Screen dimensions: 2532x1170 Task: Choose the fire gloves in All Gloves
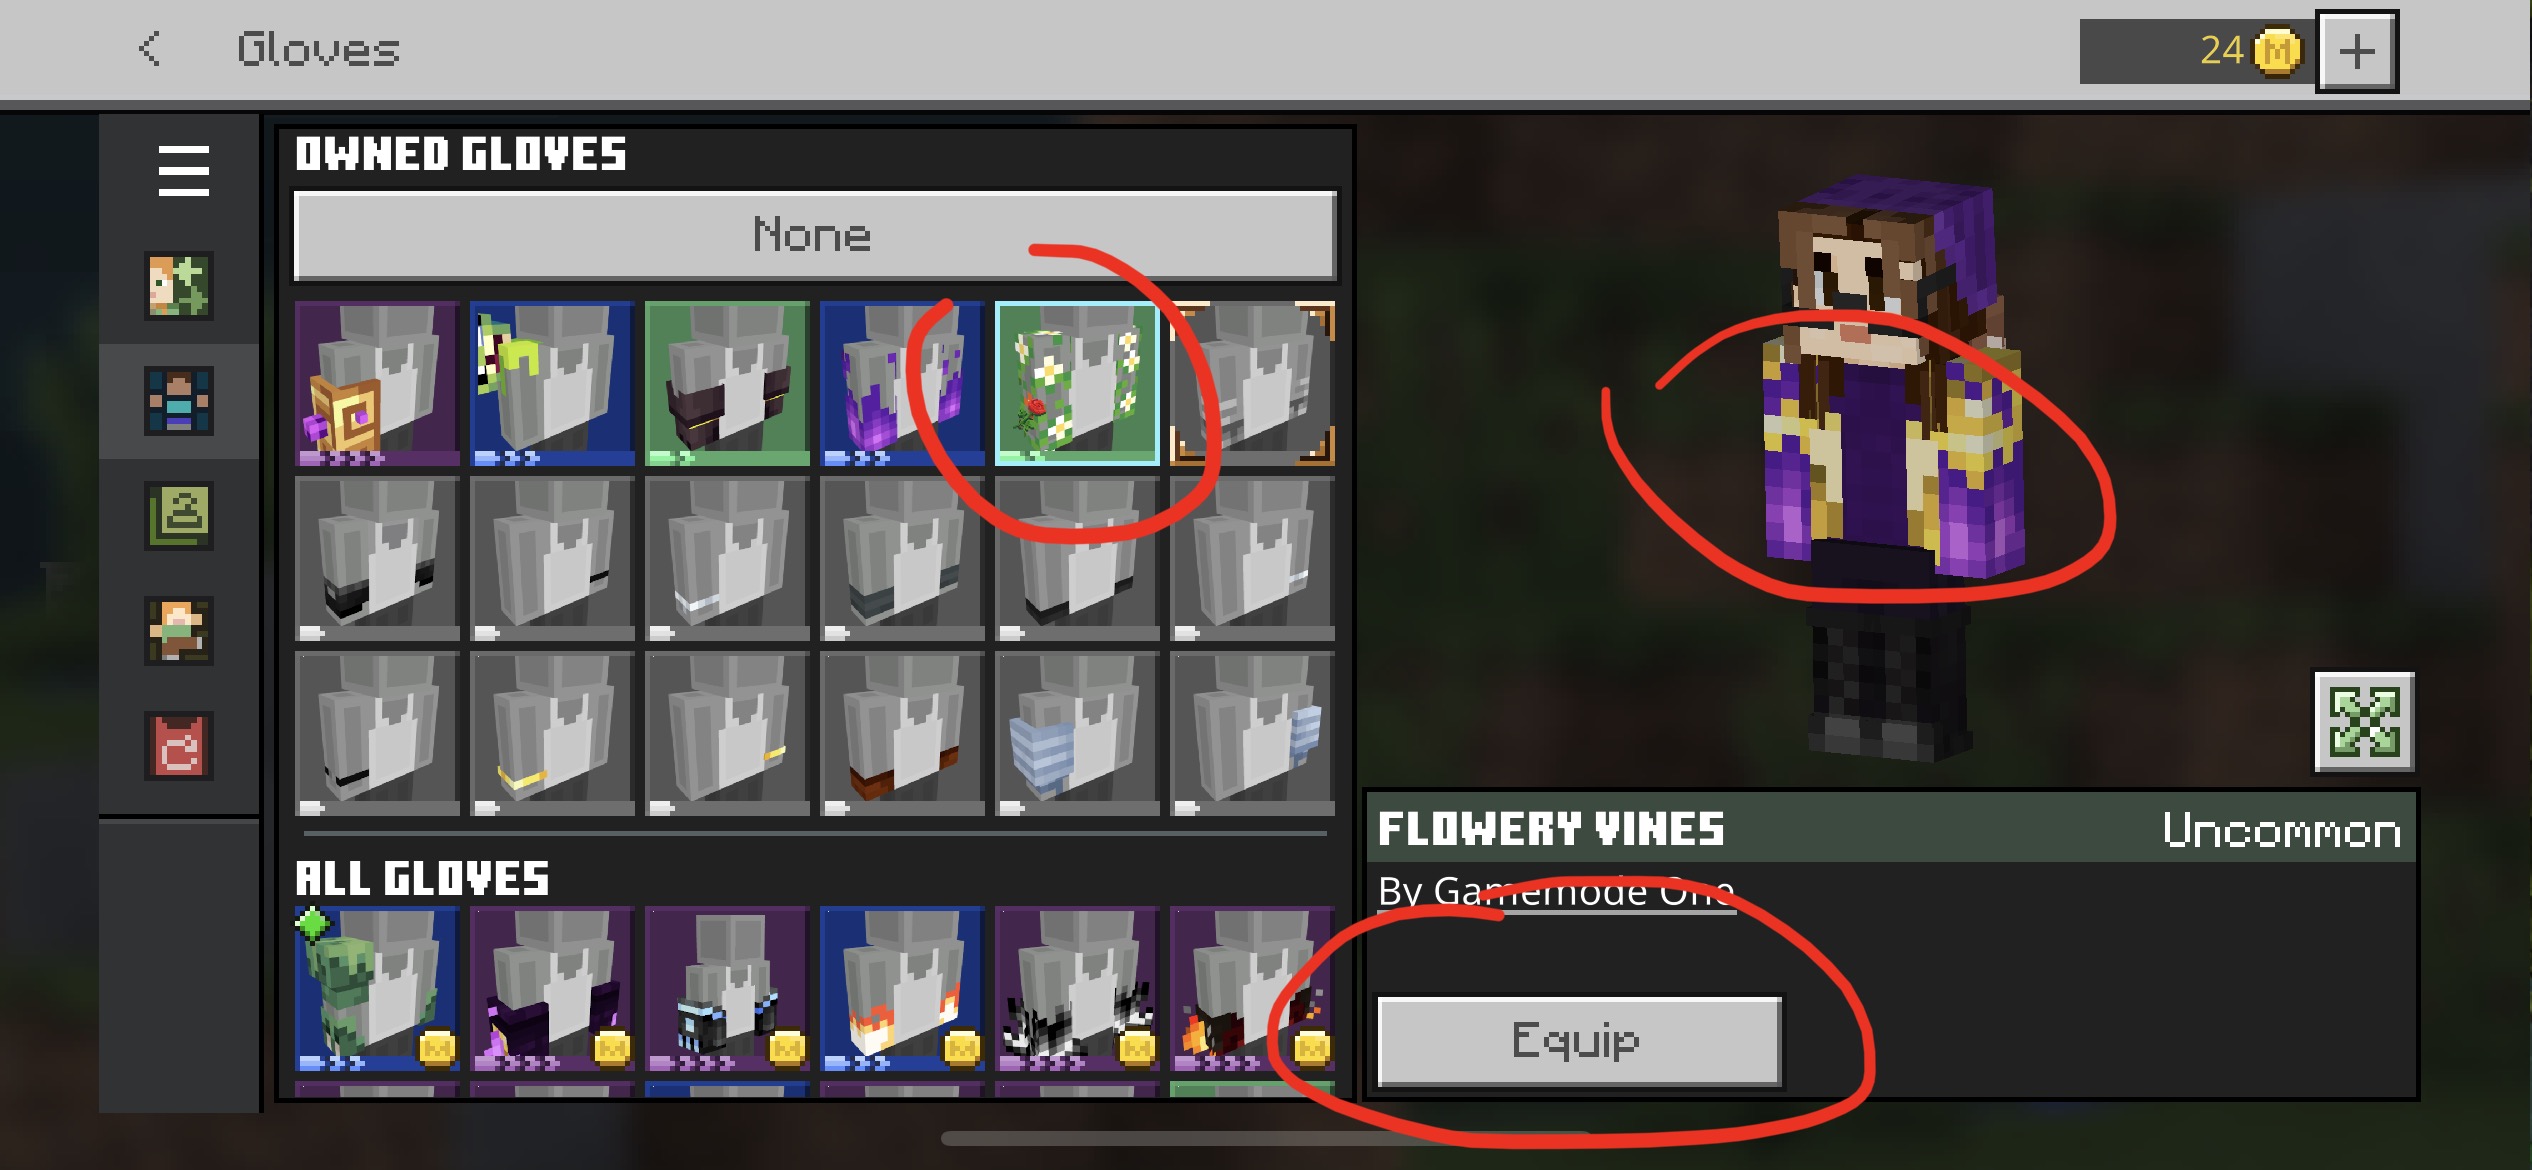[902, 989]
